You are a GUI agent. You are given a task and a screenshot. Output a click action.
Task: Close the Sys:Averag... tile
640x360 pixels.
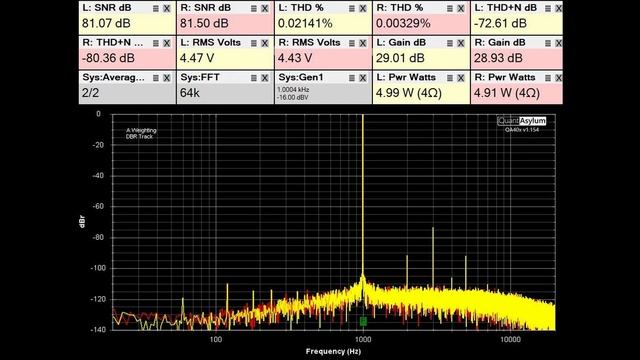pyautogui.click(x=167, y=78)
